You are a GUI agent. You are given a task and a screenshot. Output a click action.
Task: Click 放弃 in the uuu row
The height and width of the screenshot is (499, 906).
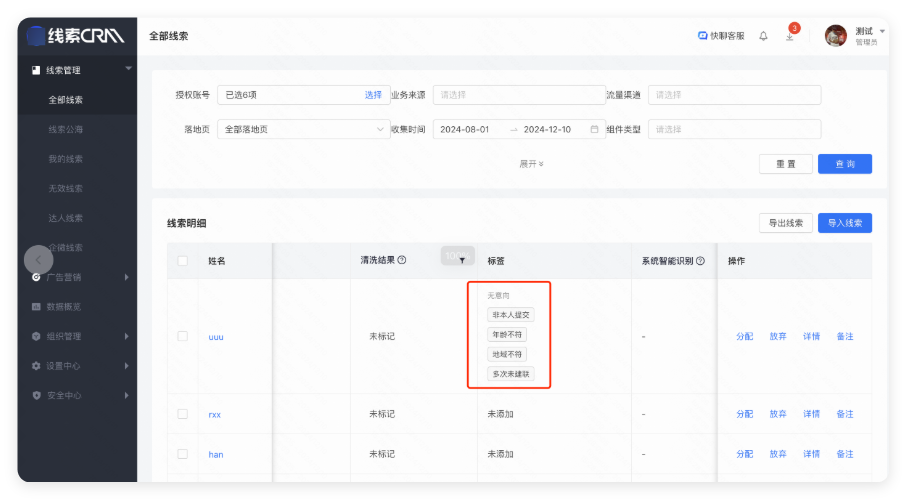coord(778,336)
